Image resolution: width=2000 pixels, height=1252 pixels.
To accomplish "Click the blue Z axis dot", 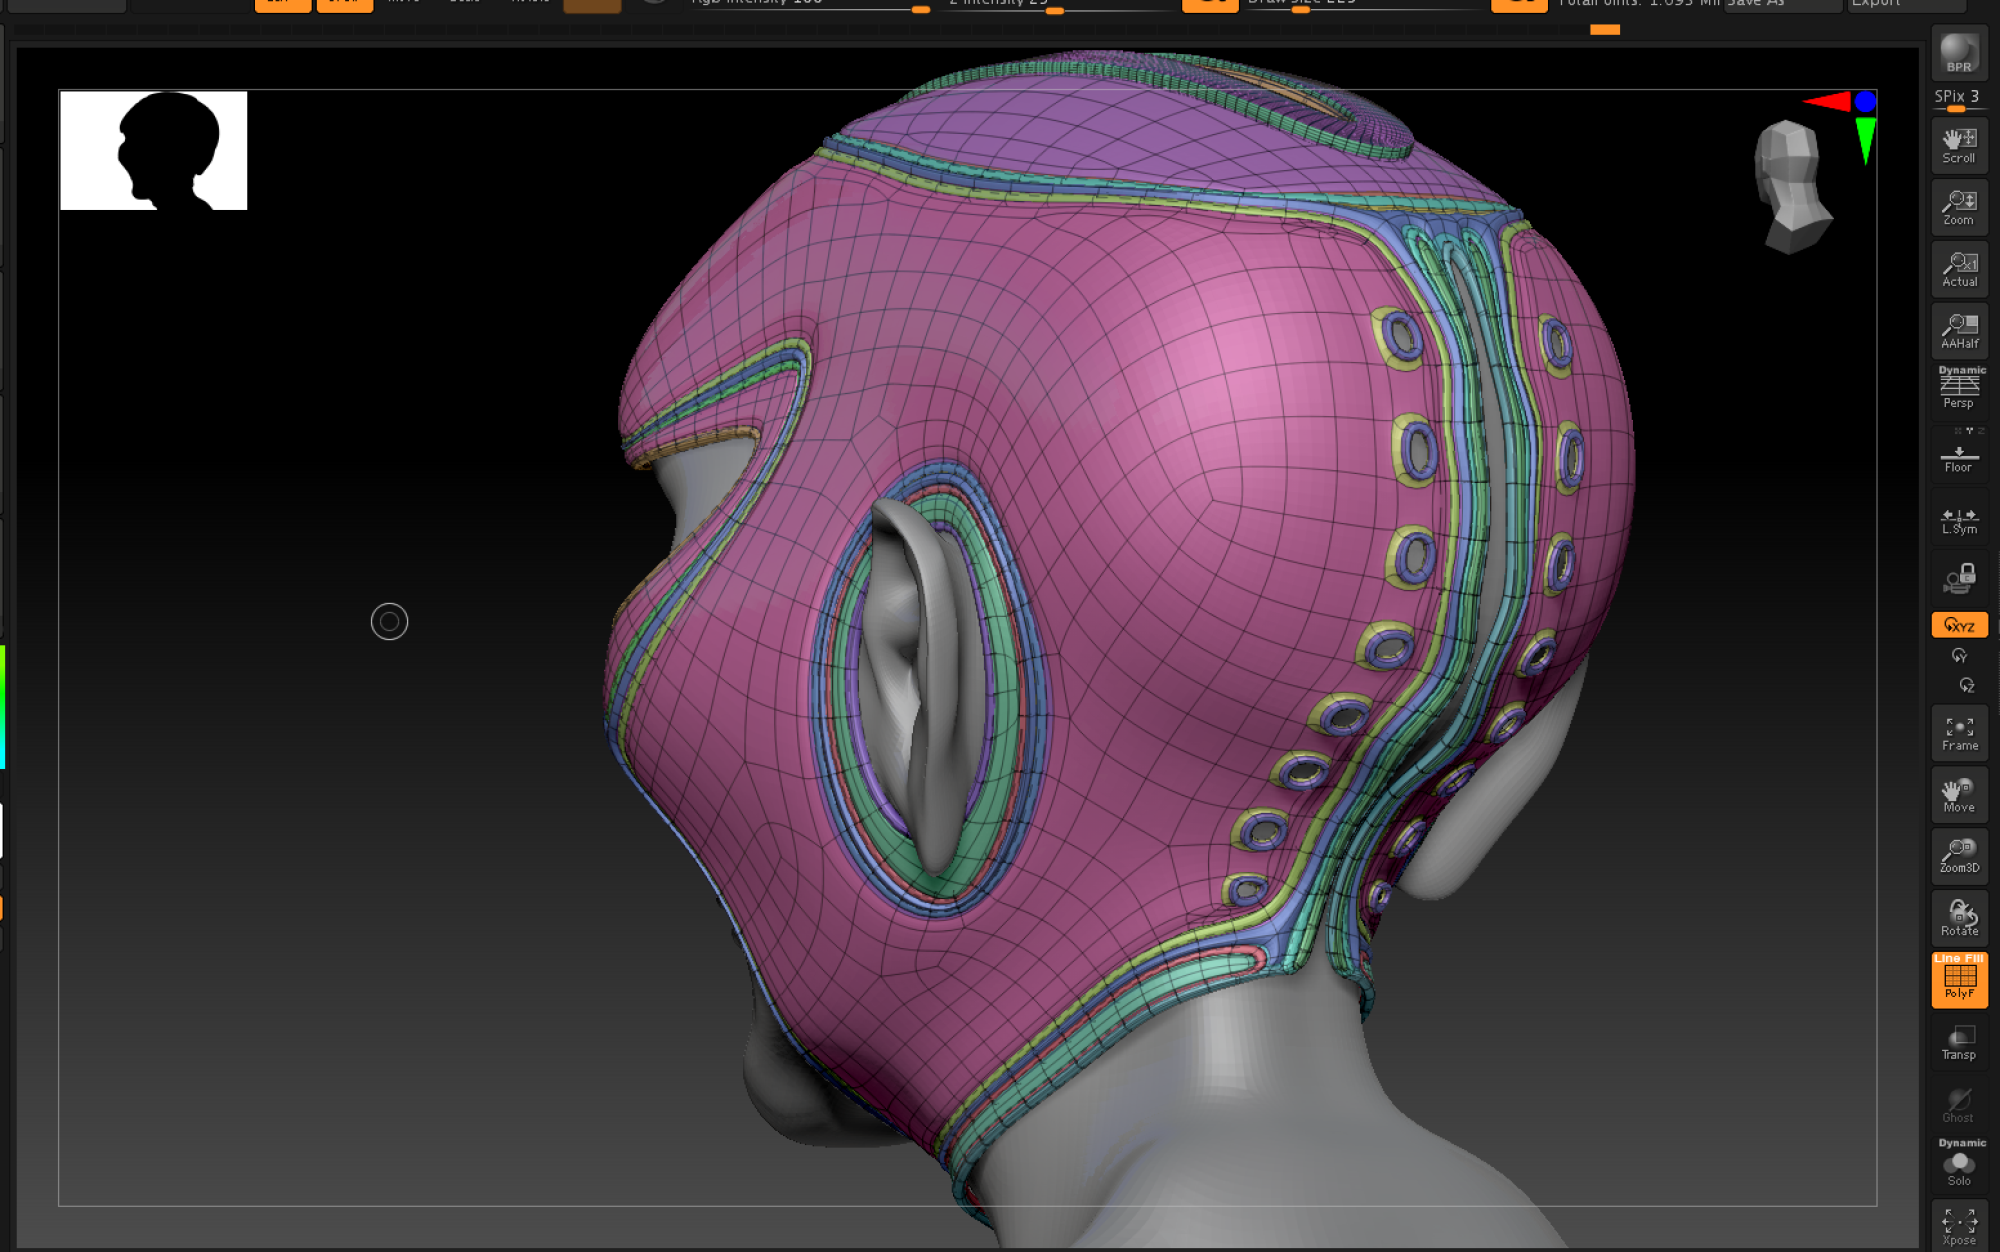I will click(1866, 101).
